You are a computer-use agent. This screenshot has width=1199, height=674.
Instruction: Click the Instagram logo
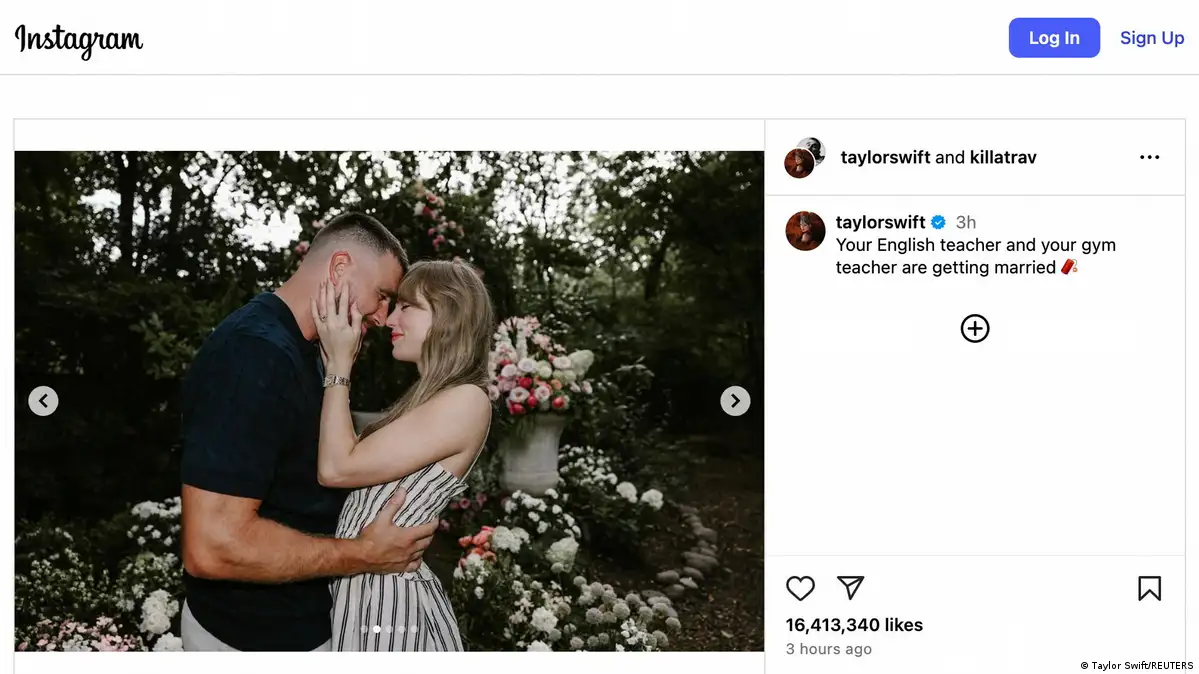(79, 40)
